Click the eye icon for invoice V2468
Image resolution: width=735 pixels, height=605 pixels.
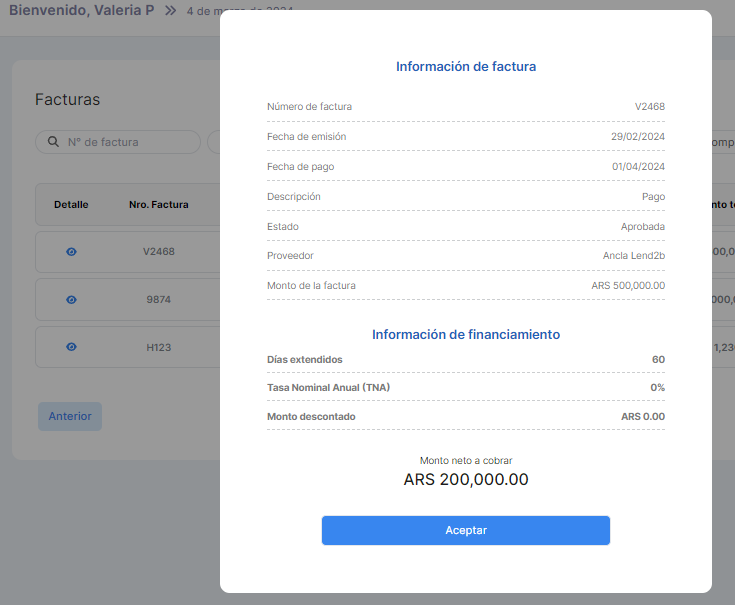(71, 252)
